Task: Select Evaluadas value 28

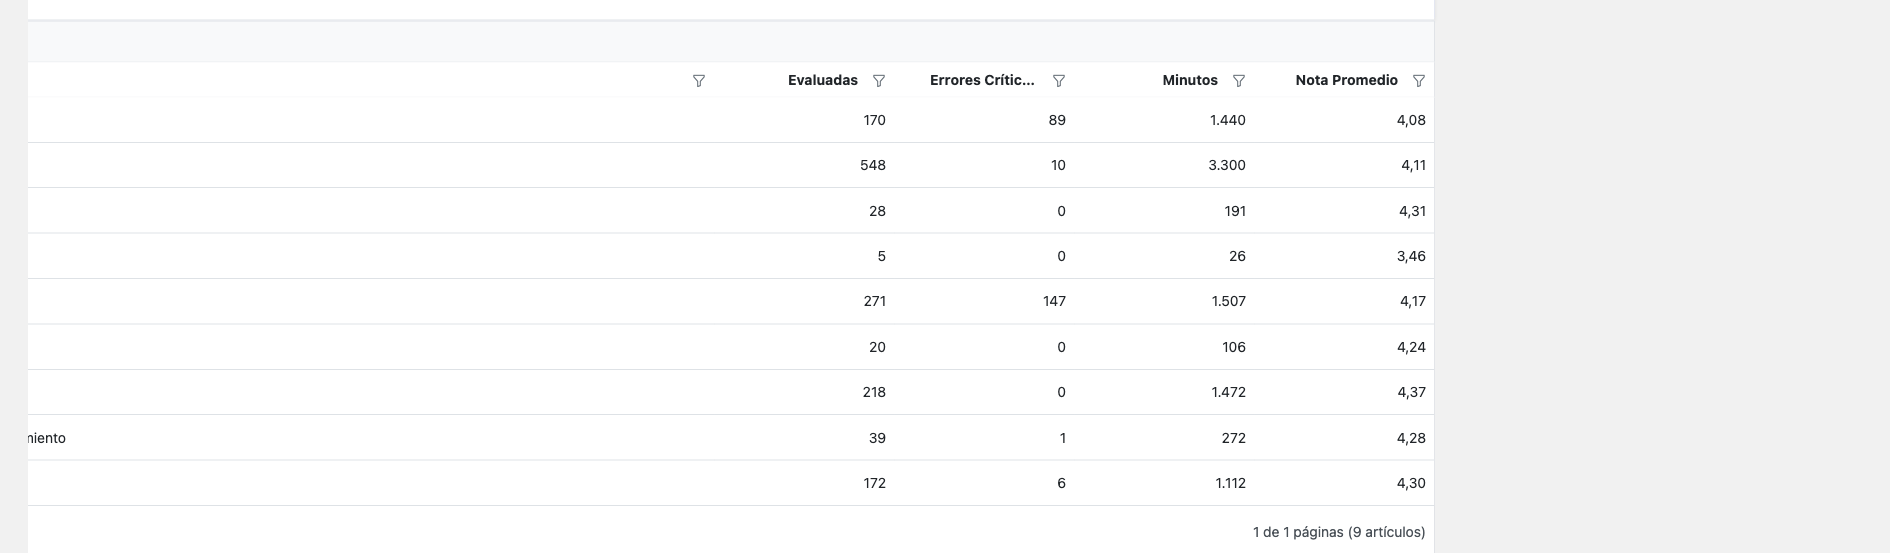Action: point(877,211)
